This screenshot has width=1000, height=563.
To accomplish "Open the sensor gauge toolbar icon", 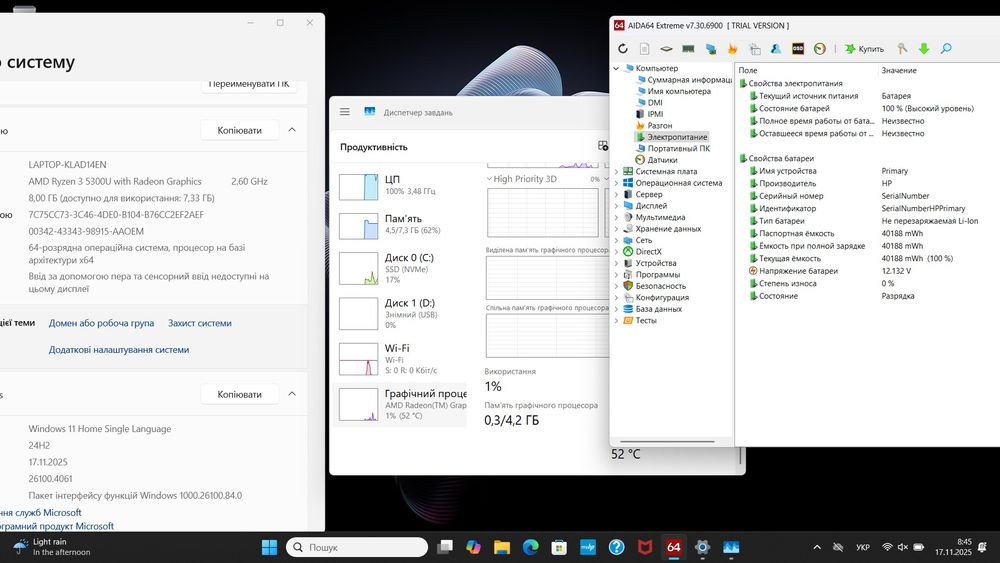I will point(819,48).
